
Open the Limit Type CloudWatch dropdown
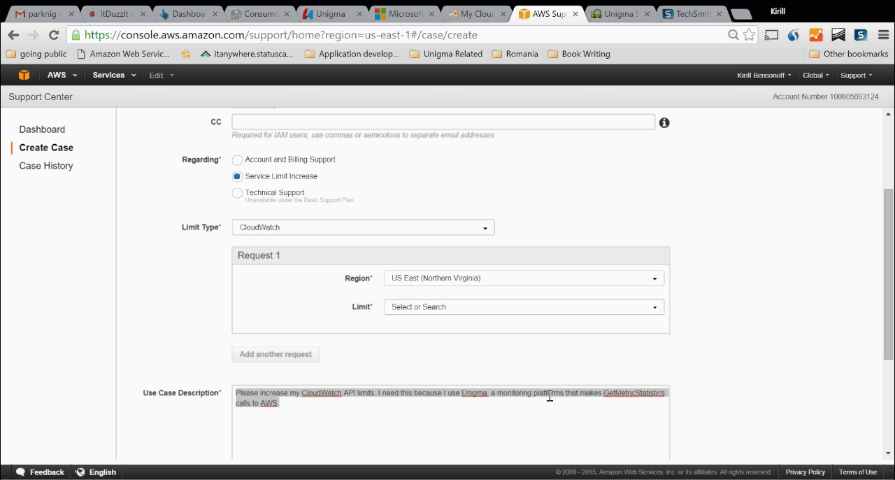coord(363,227)
